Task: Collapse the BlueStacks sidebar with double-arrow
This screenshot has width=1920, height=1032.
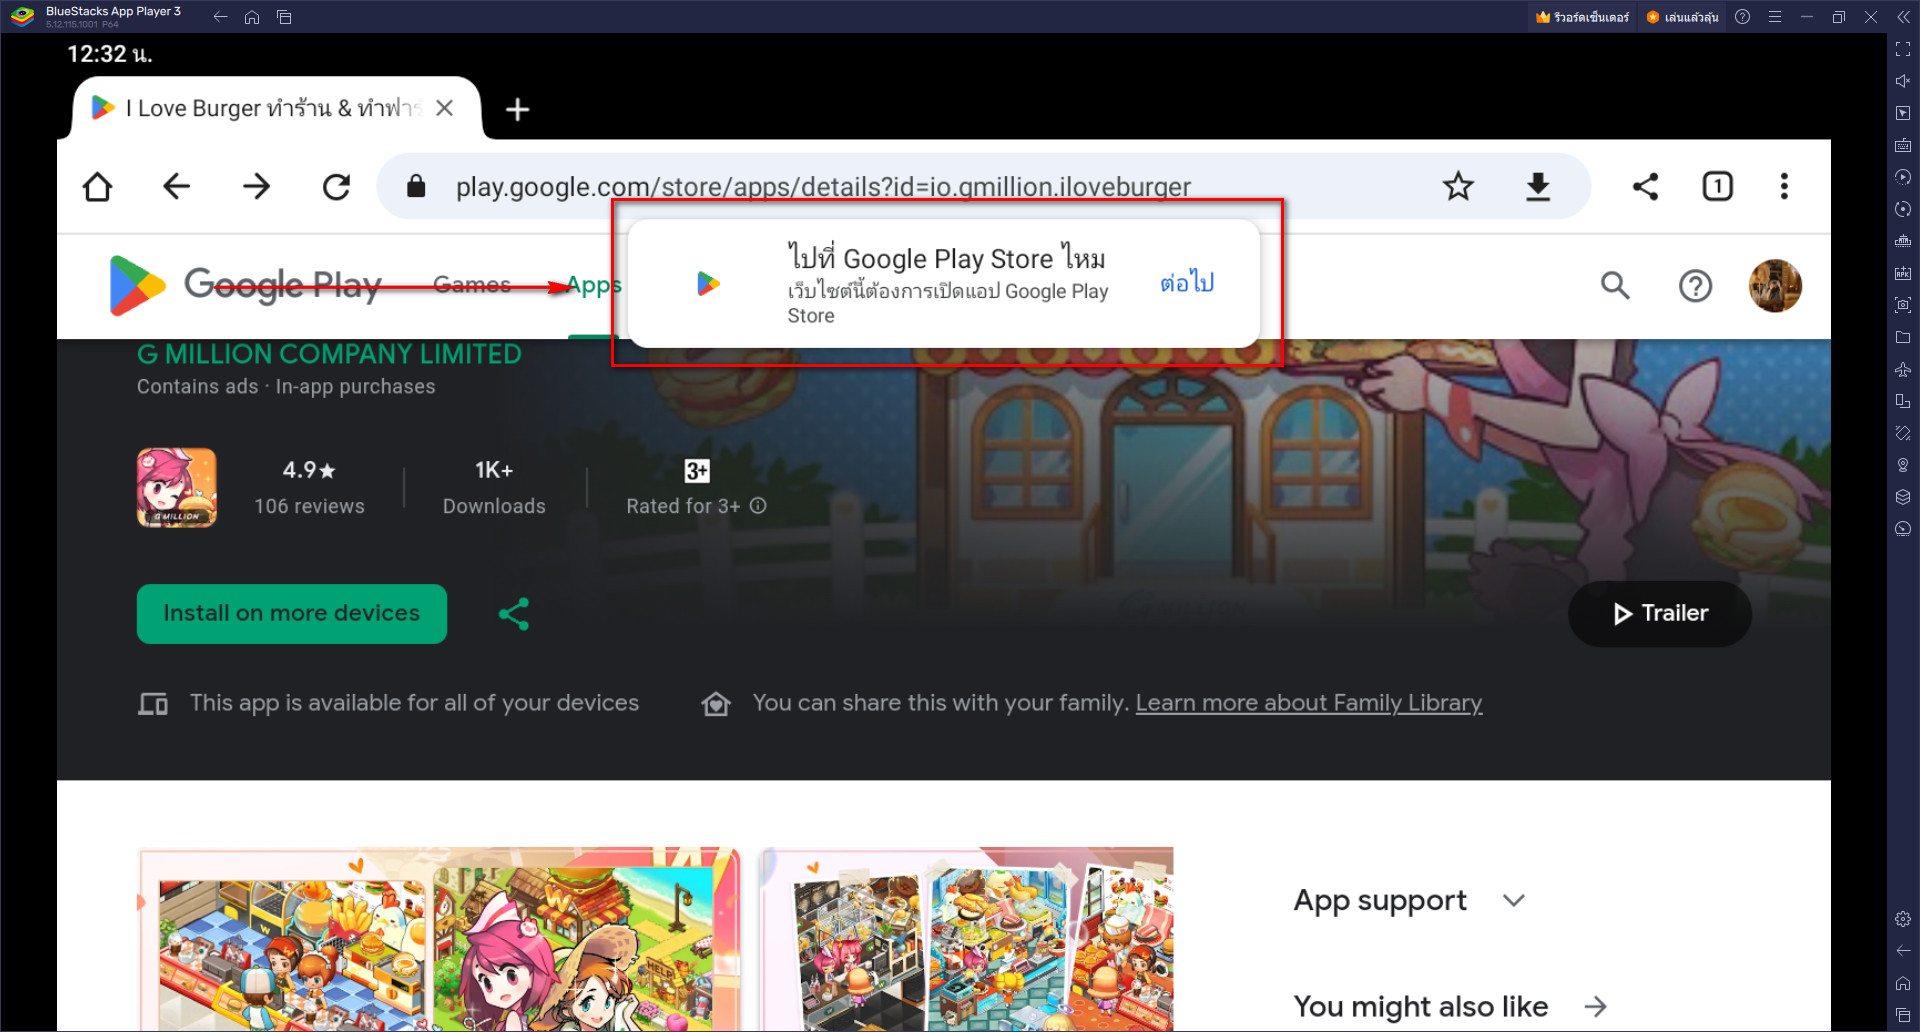Action: [1903, 17]
